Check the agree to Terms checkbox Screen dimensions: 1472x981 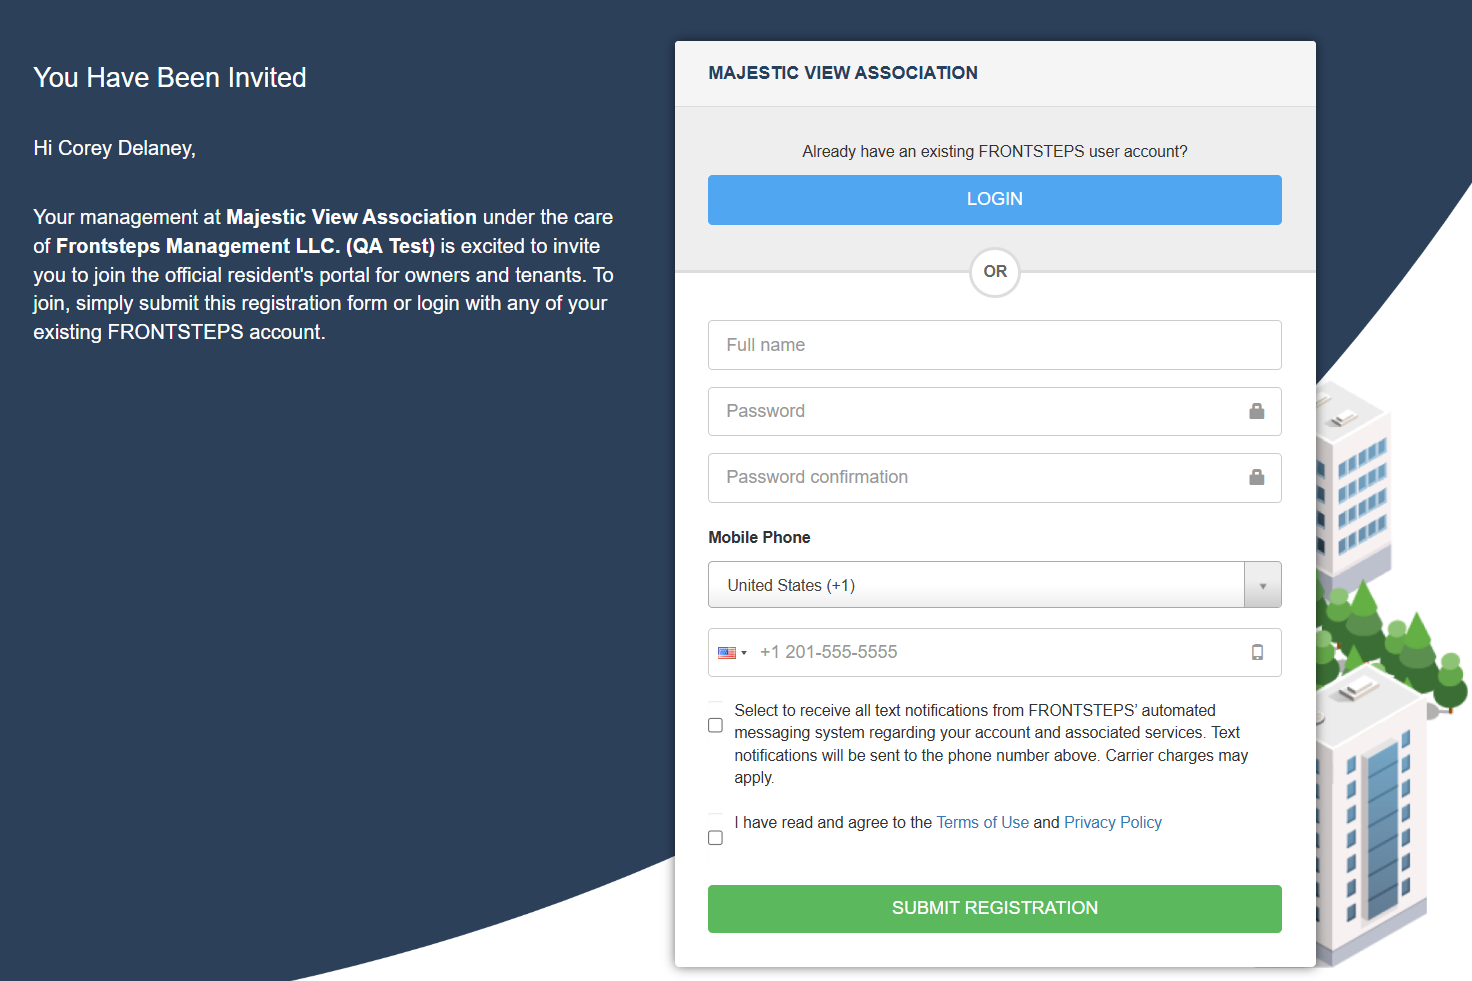point(716,838)
